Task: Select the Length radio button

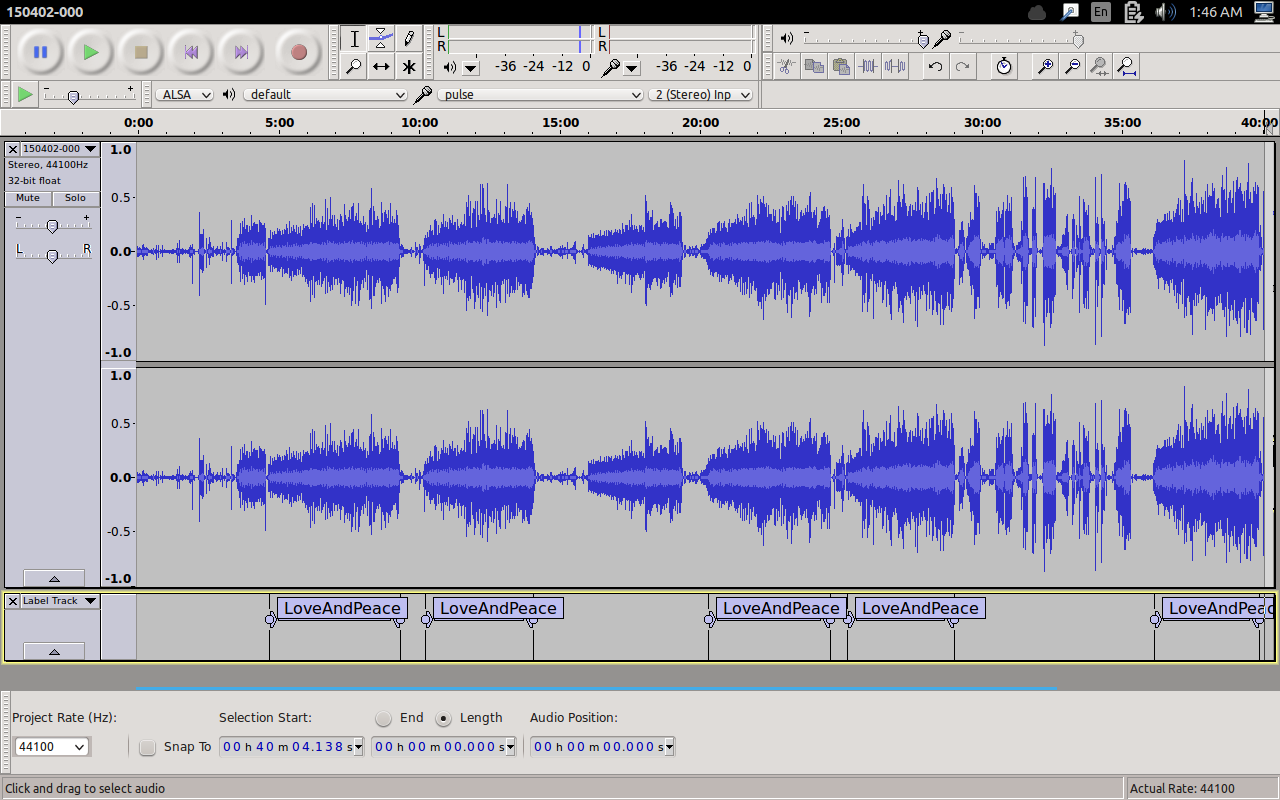Action: [444, 718]
